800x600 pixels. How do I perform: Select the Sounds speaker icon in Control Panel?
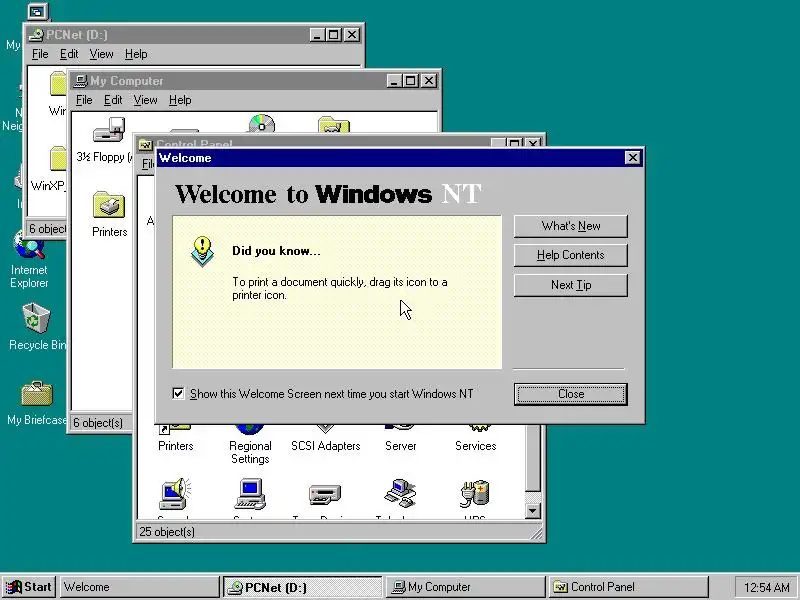174,494
